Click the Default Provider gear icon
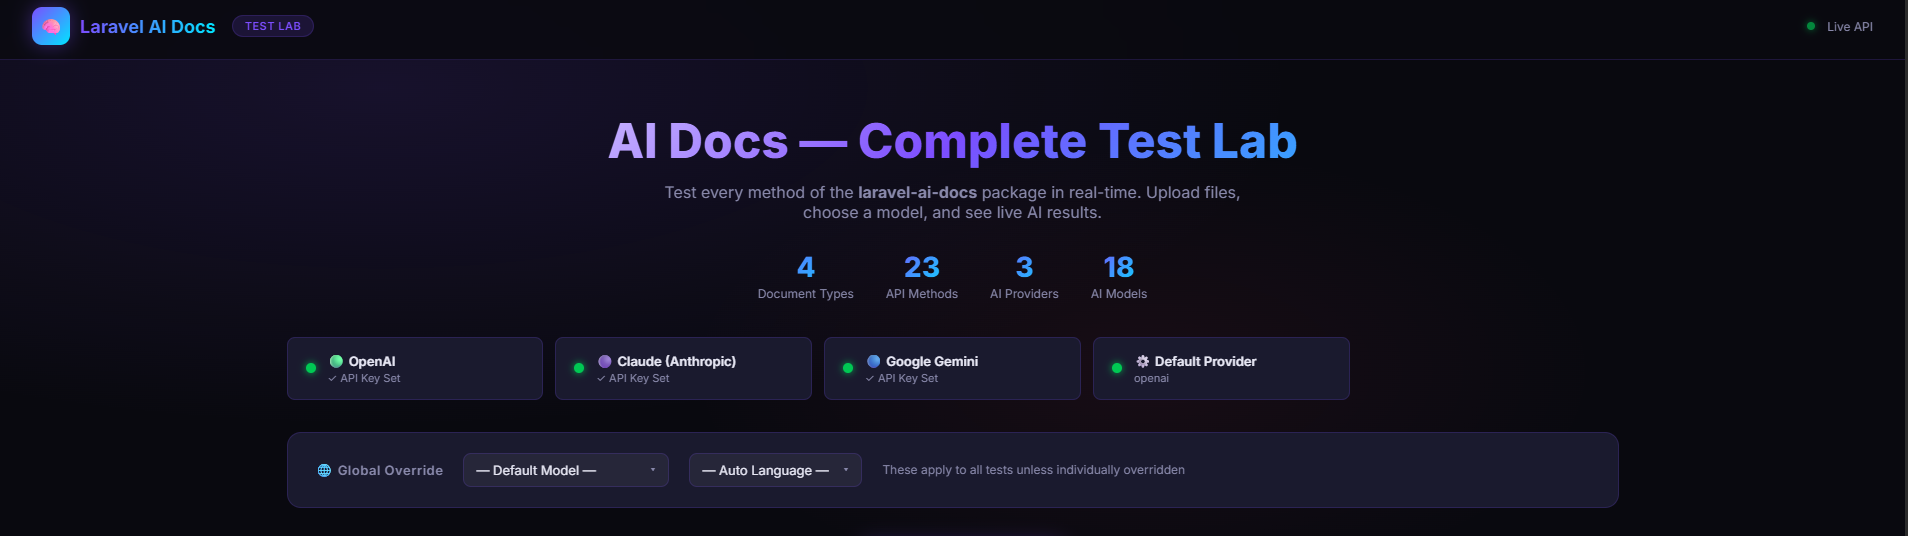 (1143, 361)
